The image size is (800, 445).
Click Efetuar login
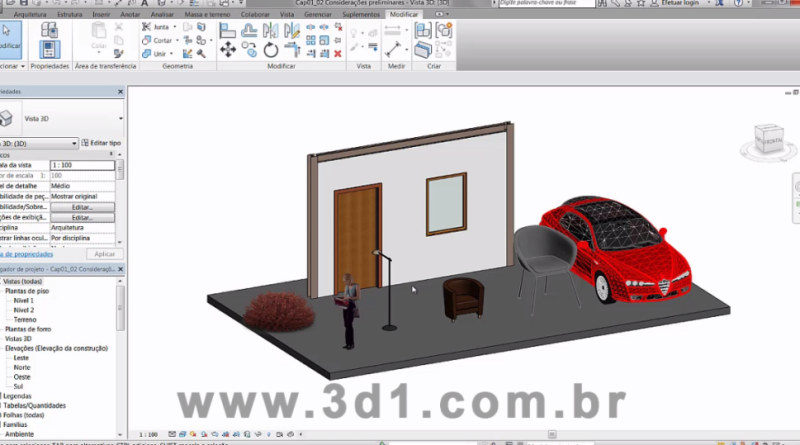coord(680,3)
